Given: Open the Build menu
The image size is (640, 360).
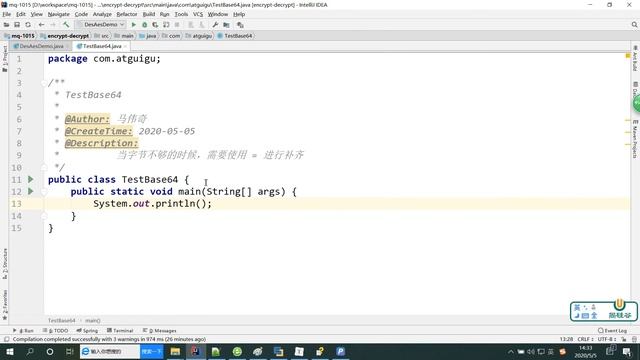Looking at the screenshot, I should [x=149, y=14].
